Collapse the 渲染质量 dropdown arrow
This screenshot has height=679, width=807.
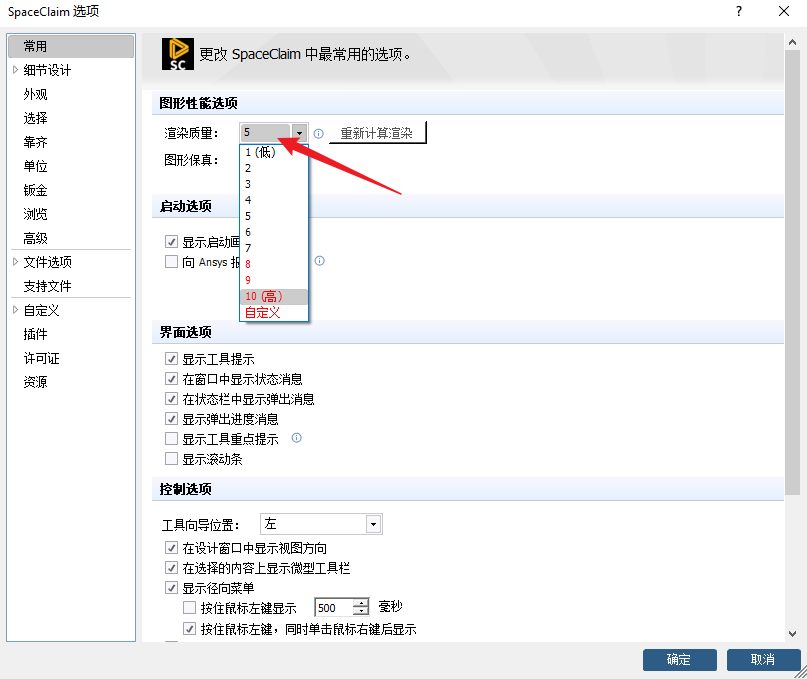pyautogui.click(x=299, y=133)
